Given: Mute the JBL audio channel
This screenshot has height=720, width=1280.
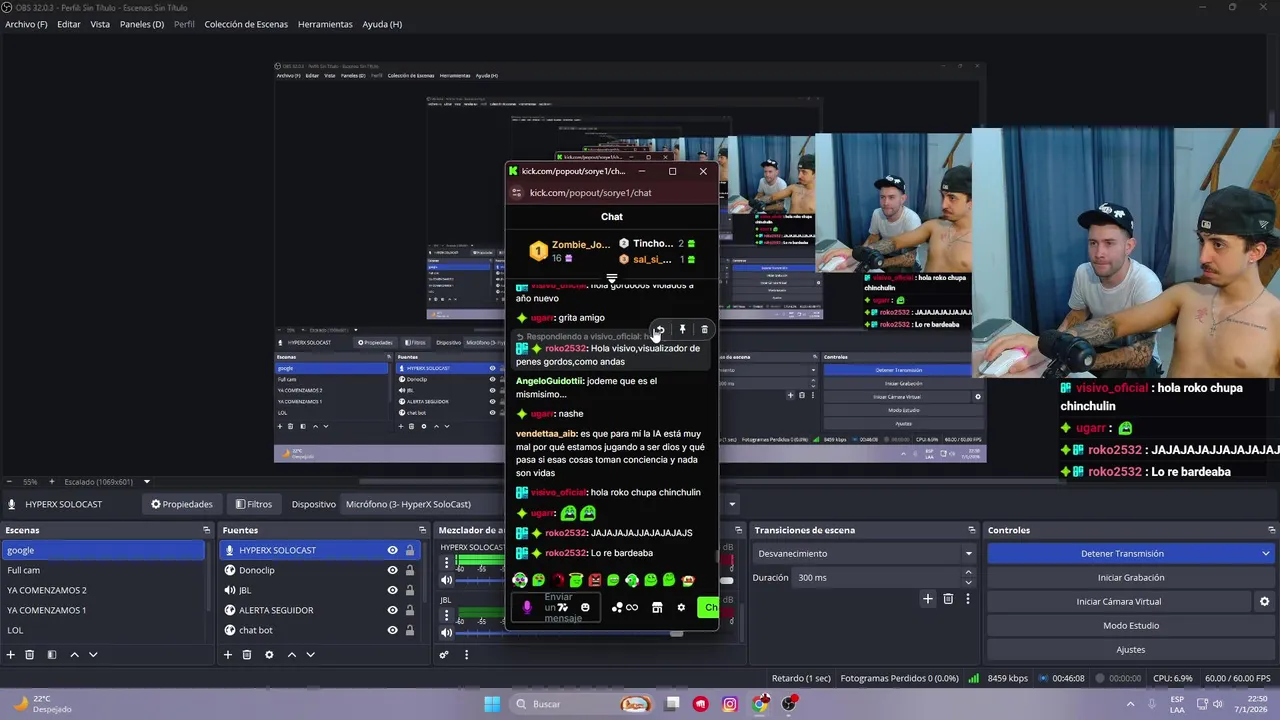Looking at the screenshot, I should pos(446,633).
